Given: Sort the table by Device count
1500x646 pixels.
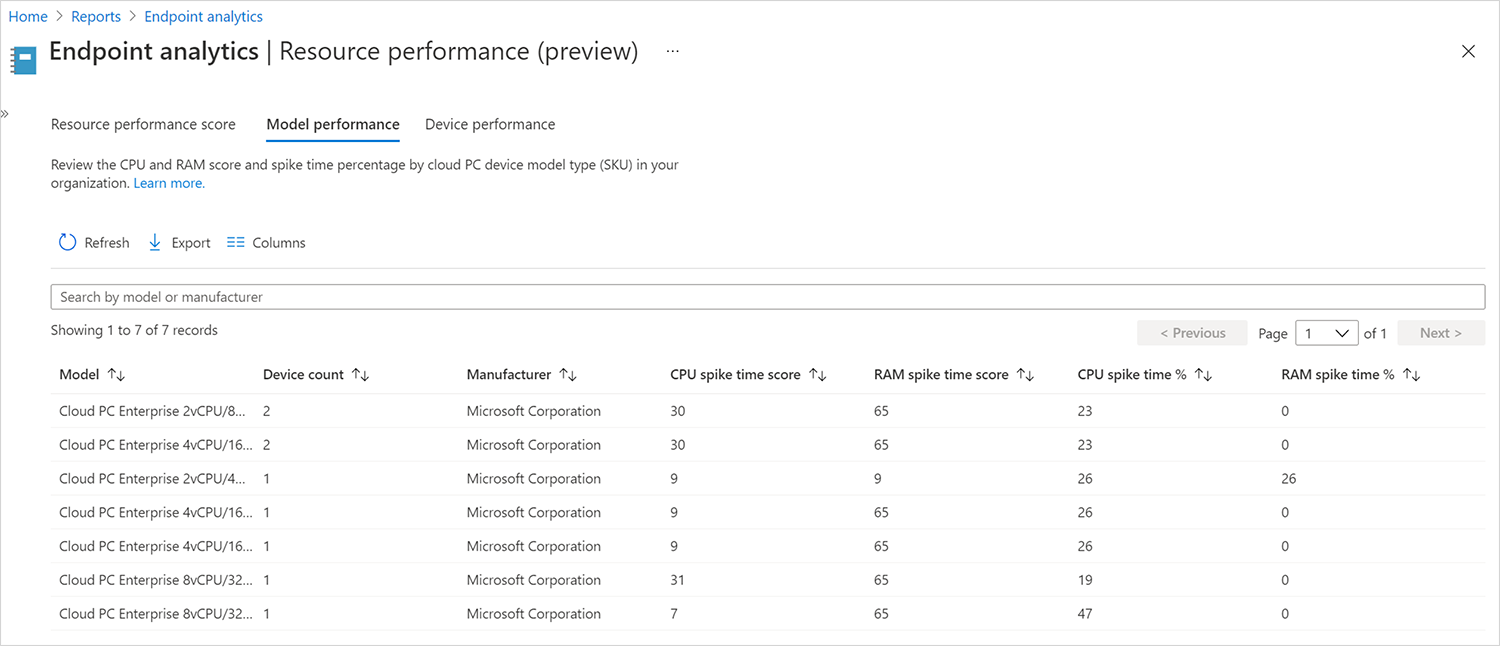Looking at the screenshot, I should tap(358, 373).
